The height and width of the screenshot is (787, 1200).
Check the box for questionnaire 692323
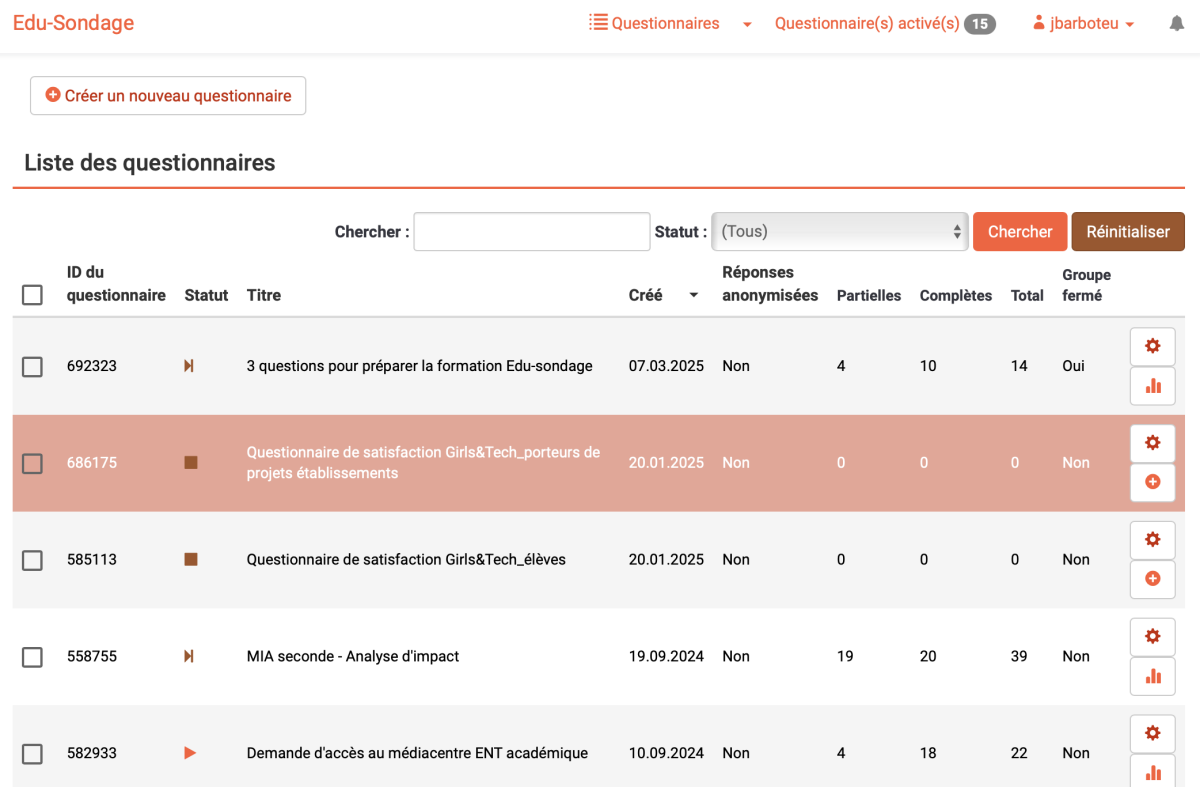32,367
